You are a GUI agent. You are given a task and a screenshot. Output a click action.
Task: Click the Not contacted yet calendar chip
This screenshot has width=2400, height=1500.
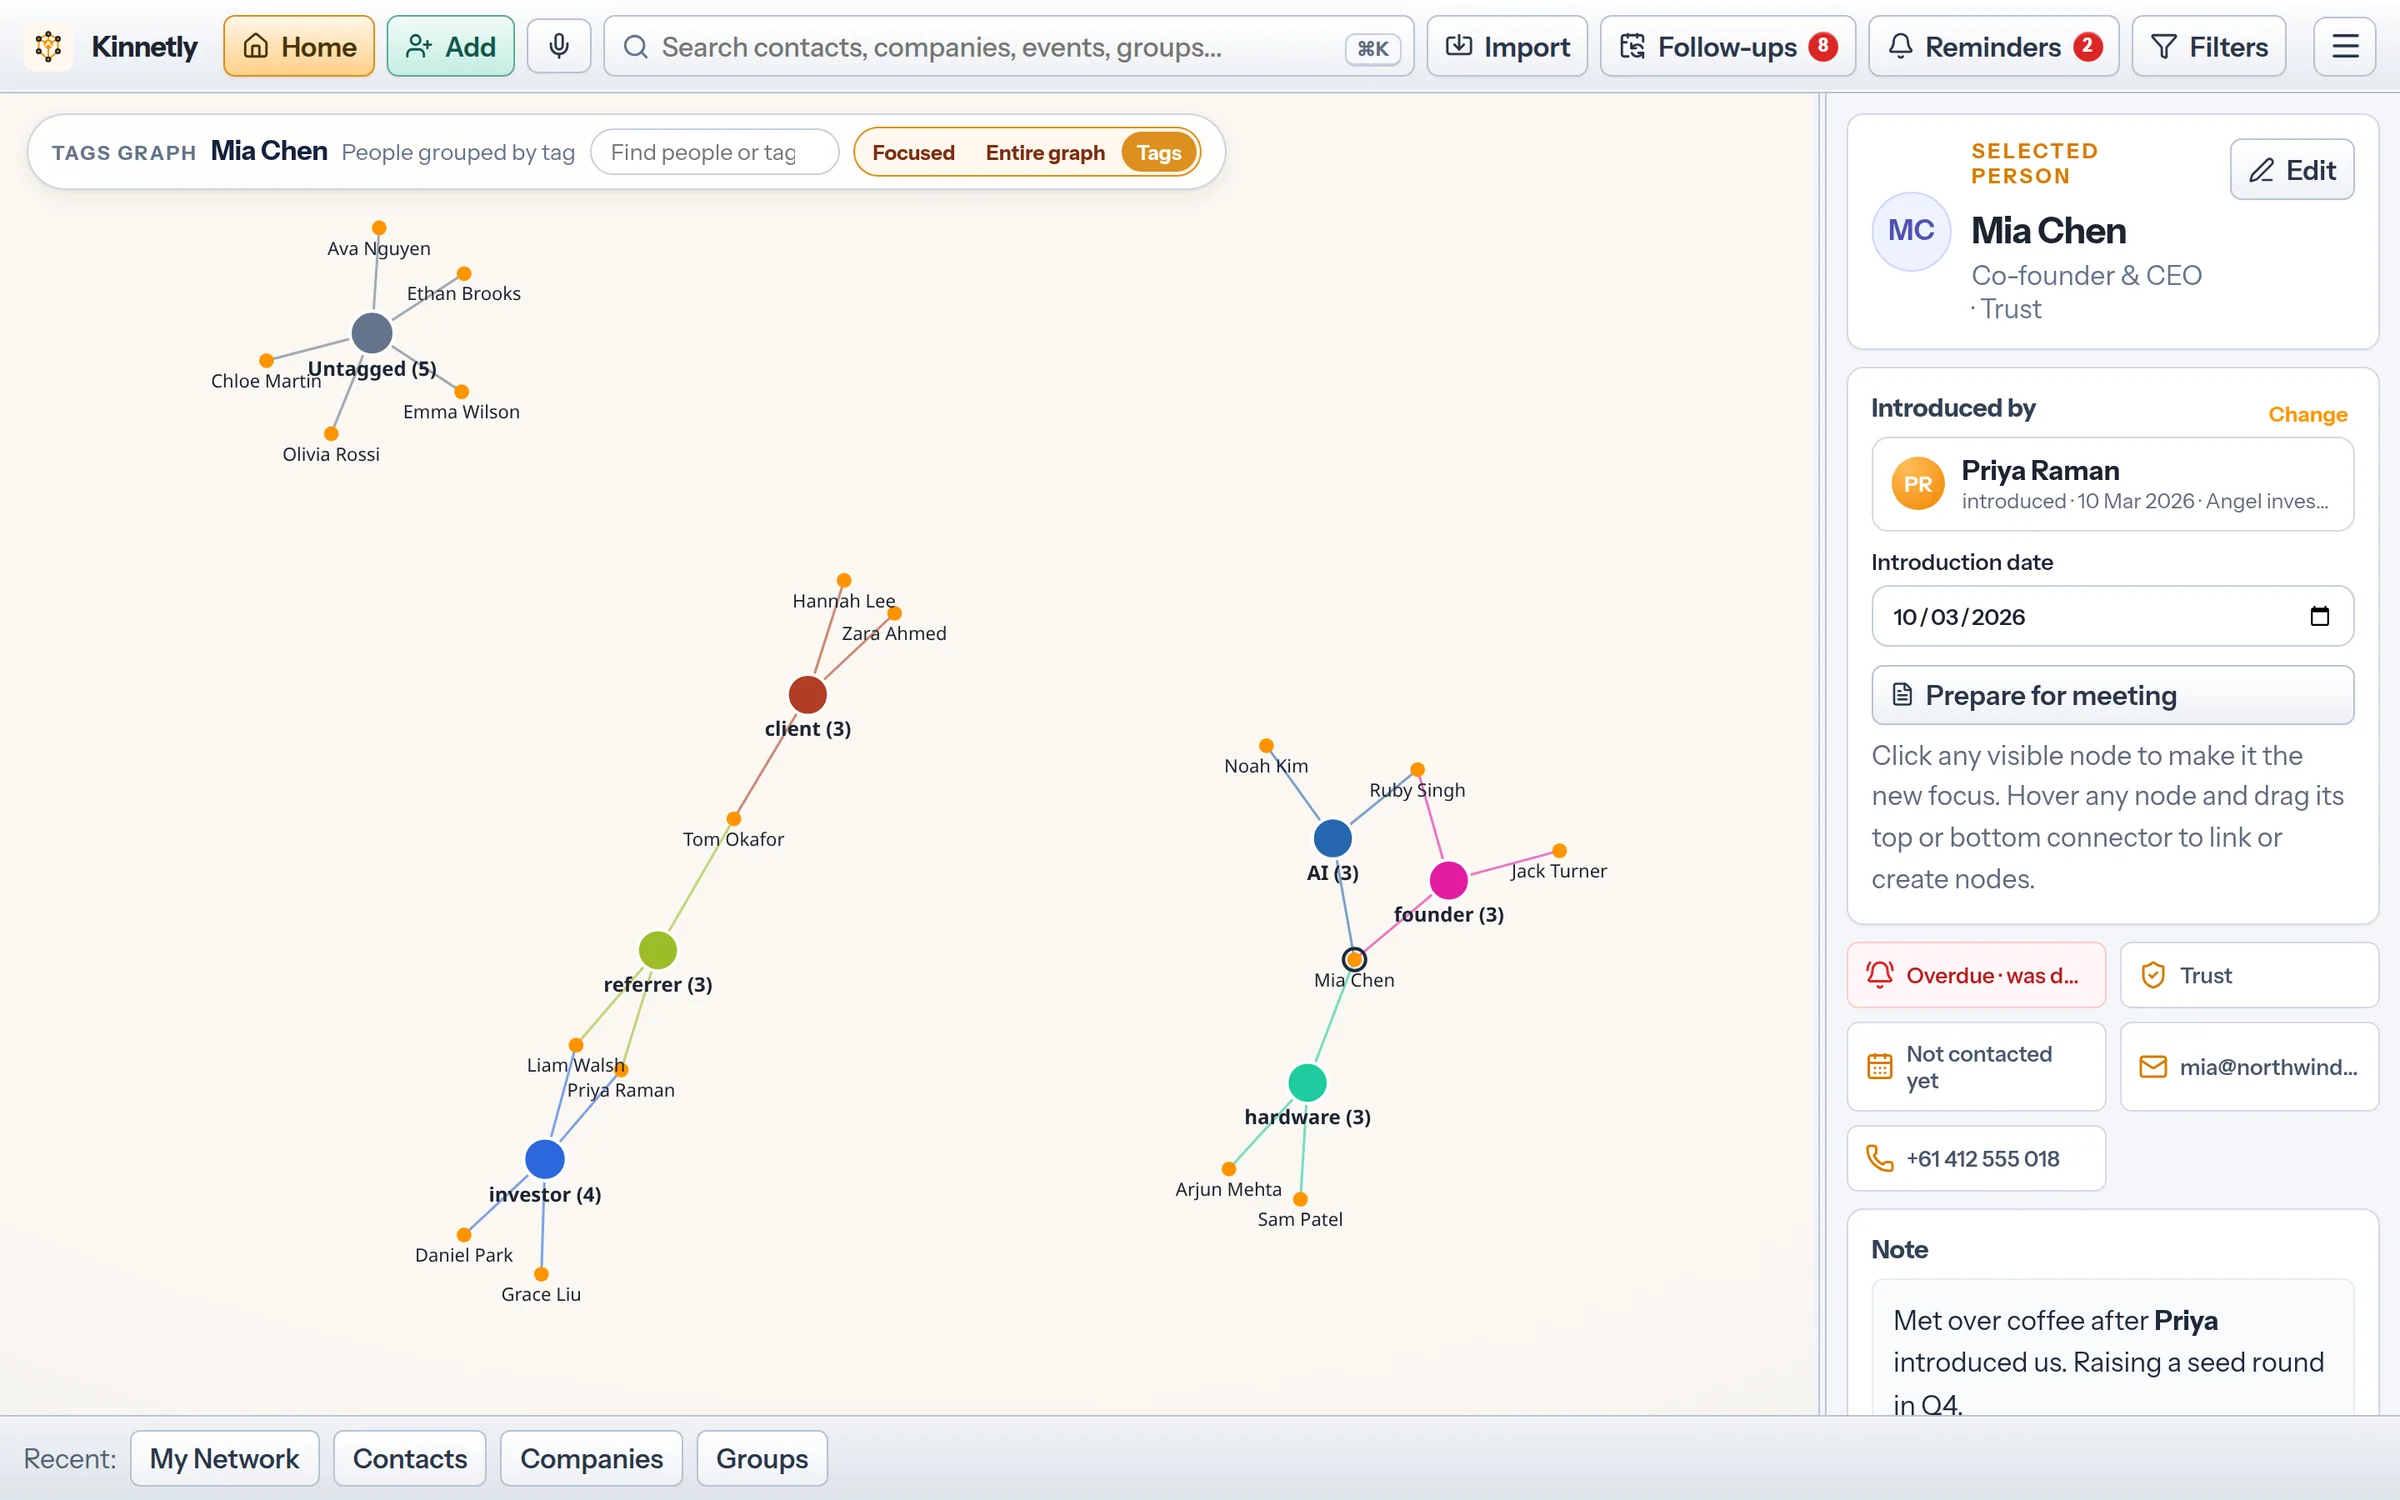point(1976,1066)
